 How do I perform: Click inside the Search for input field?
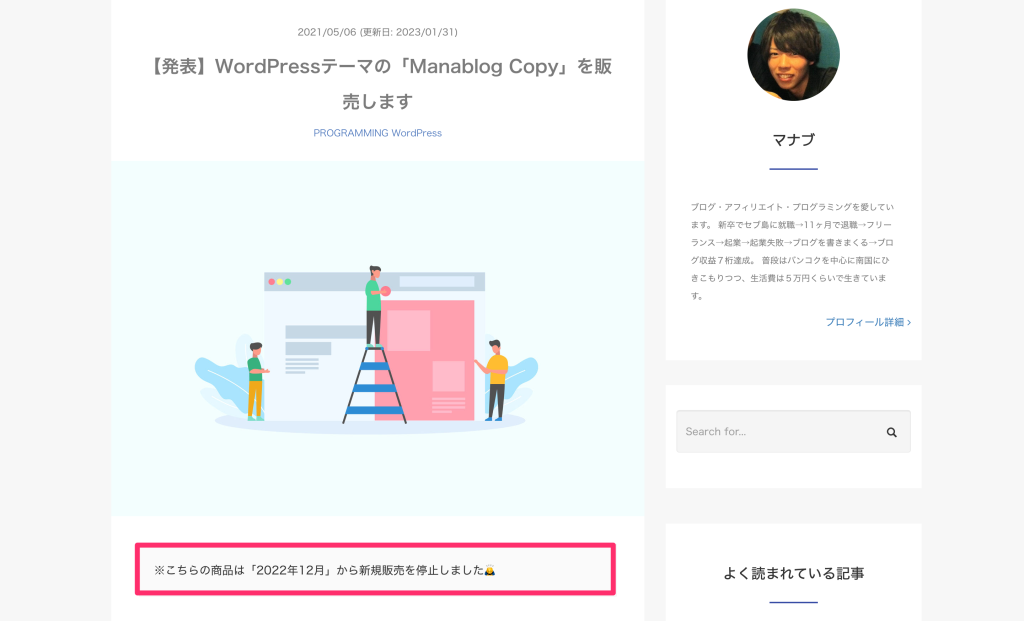pos(770,431)
